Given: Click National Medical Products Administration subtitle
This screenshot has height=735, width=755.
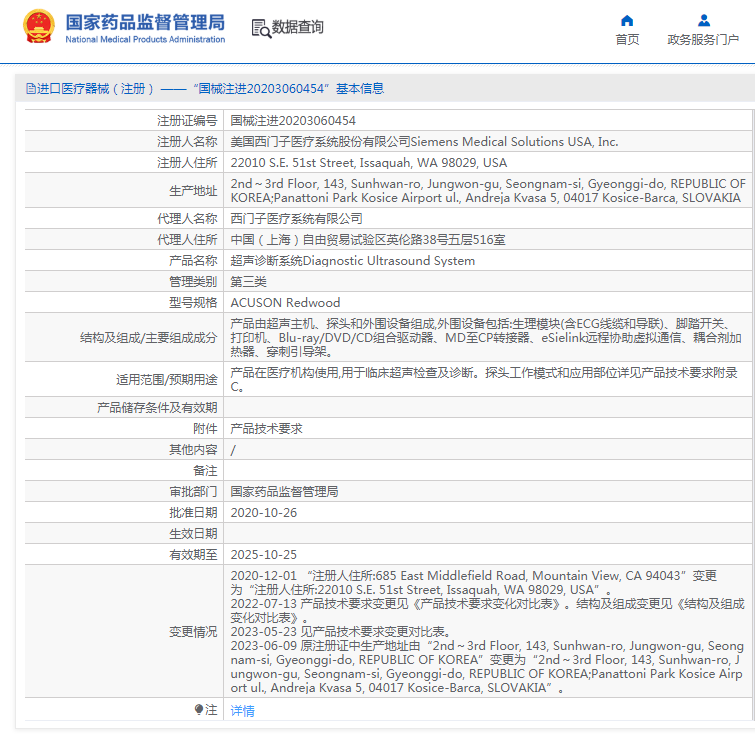Looking at the screenshot, I should (145, 39).
